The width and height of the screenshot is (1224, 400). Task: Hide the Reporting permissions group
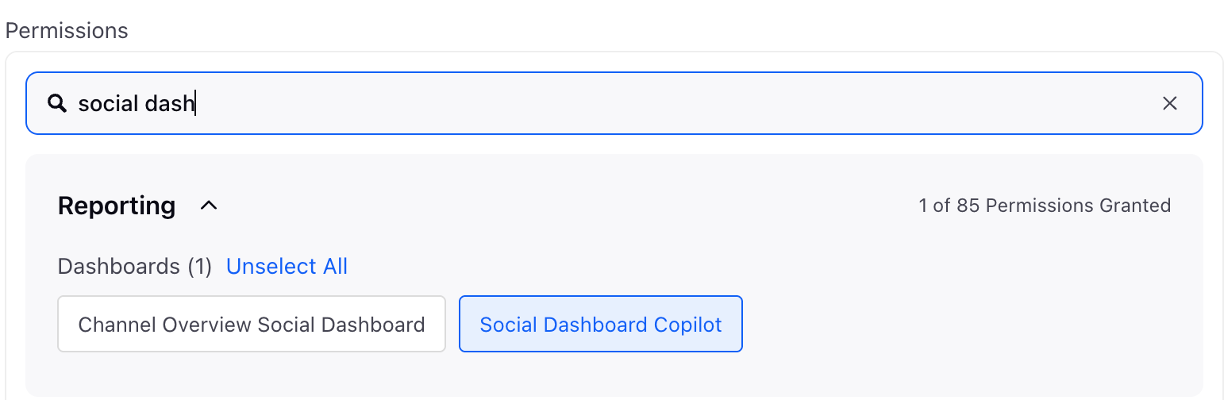(208, 206)
